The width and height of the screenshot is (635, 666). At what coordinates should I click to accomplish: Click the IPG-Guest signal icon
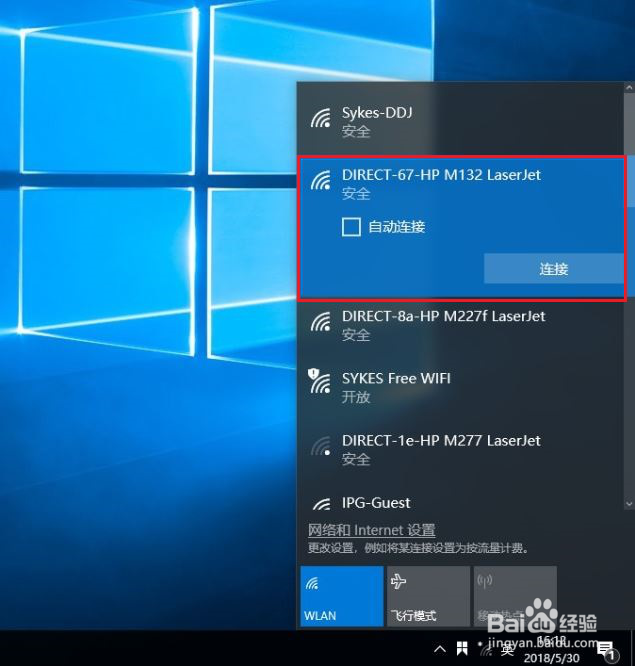(322, 504)
